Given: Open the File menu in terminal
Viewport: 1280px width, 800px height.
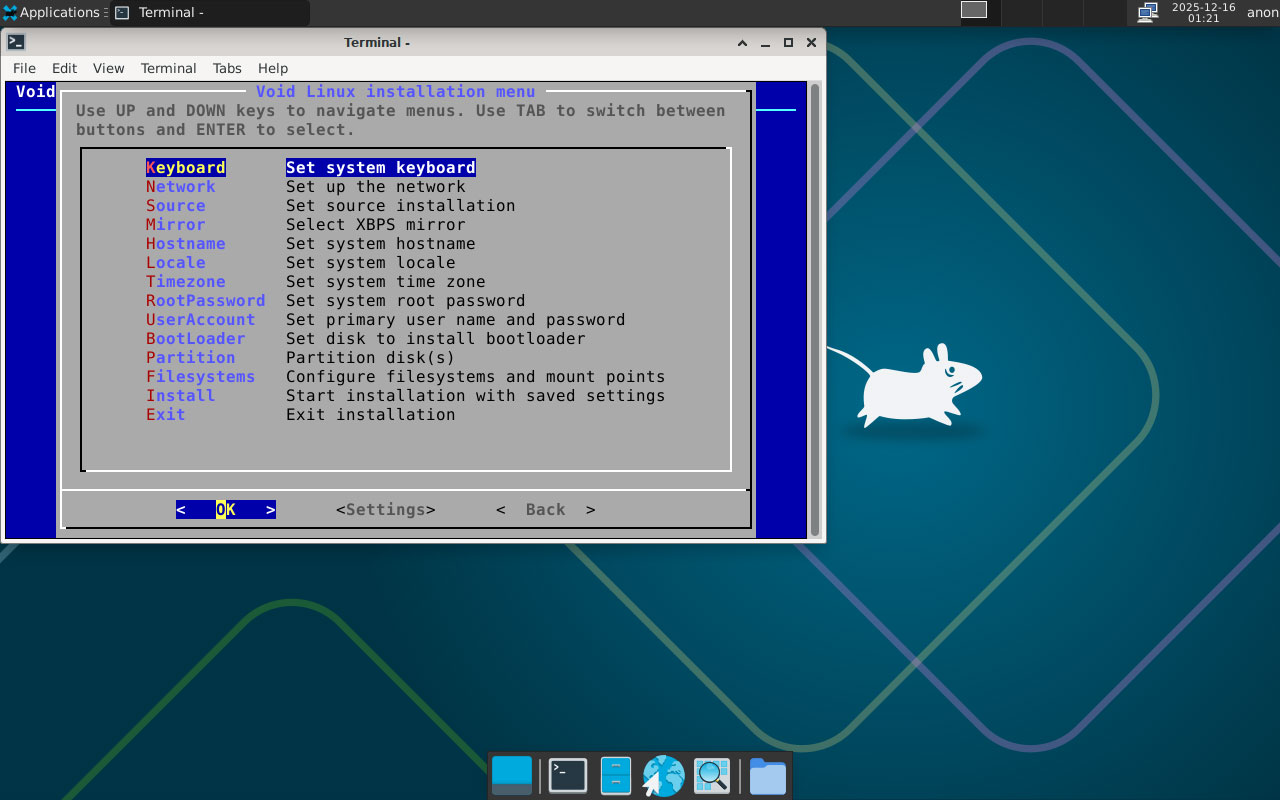Looking at the screenshot, I should click(24, 68).
